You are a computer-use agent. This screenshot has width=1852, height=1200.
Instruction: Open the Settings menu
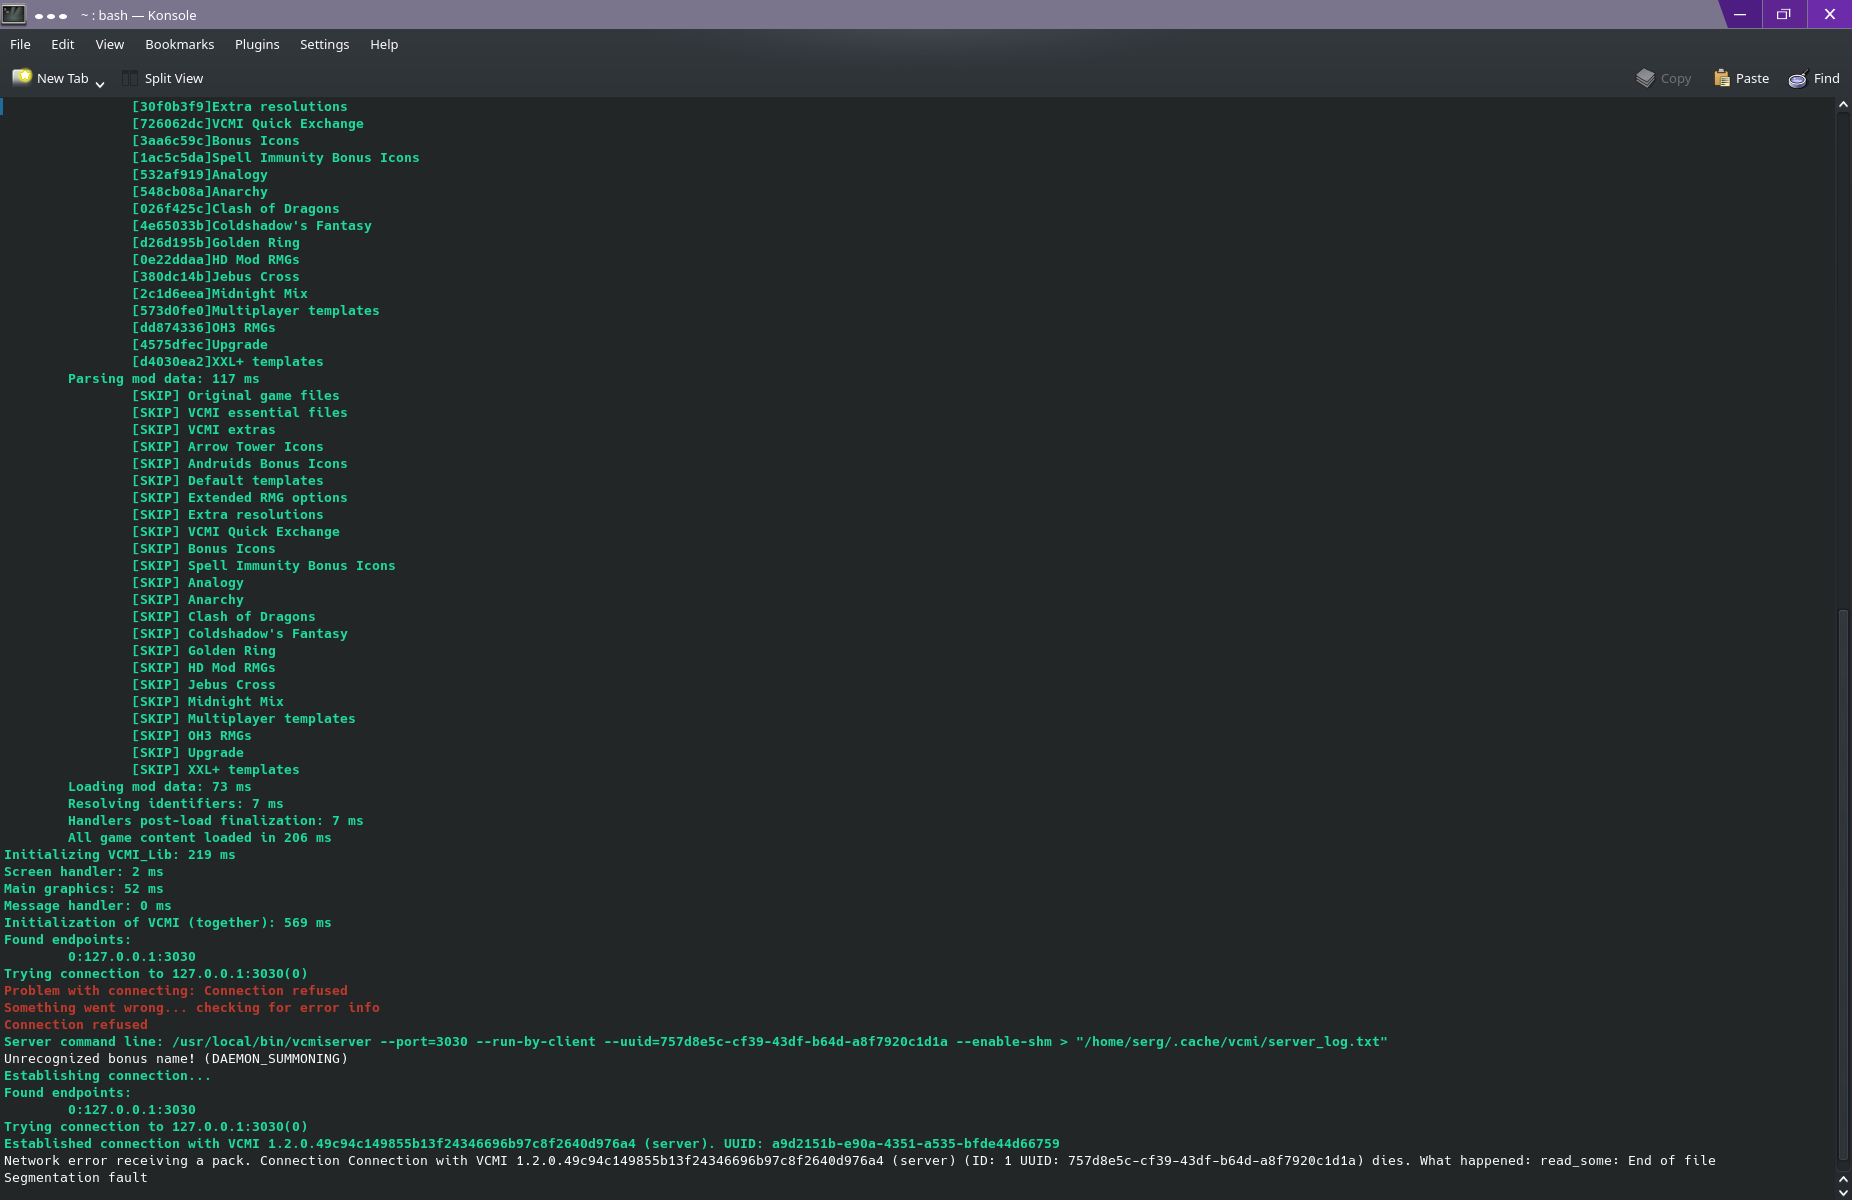pyautogui.click(x=324, y=44)
